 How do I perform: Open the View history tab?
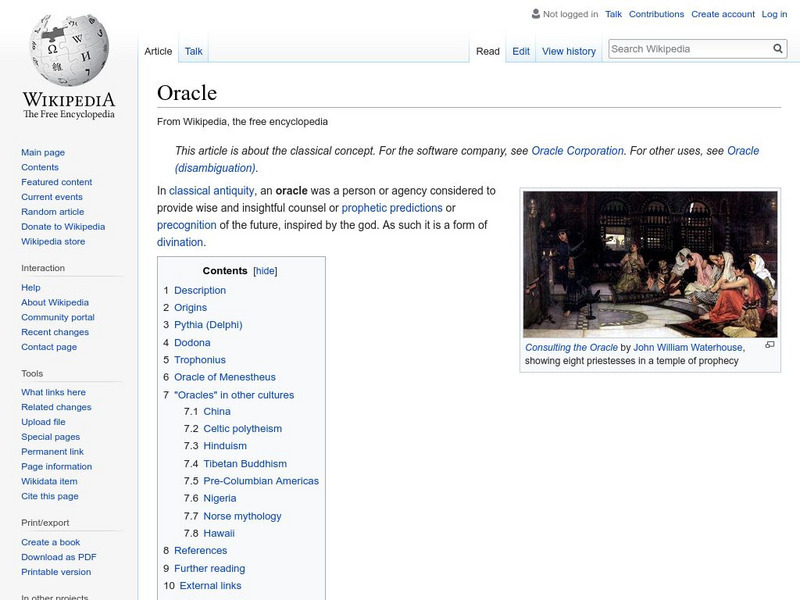coord(568,50)
